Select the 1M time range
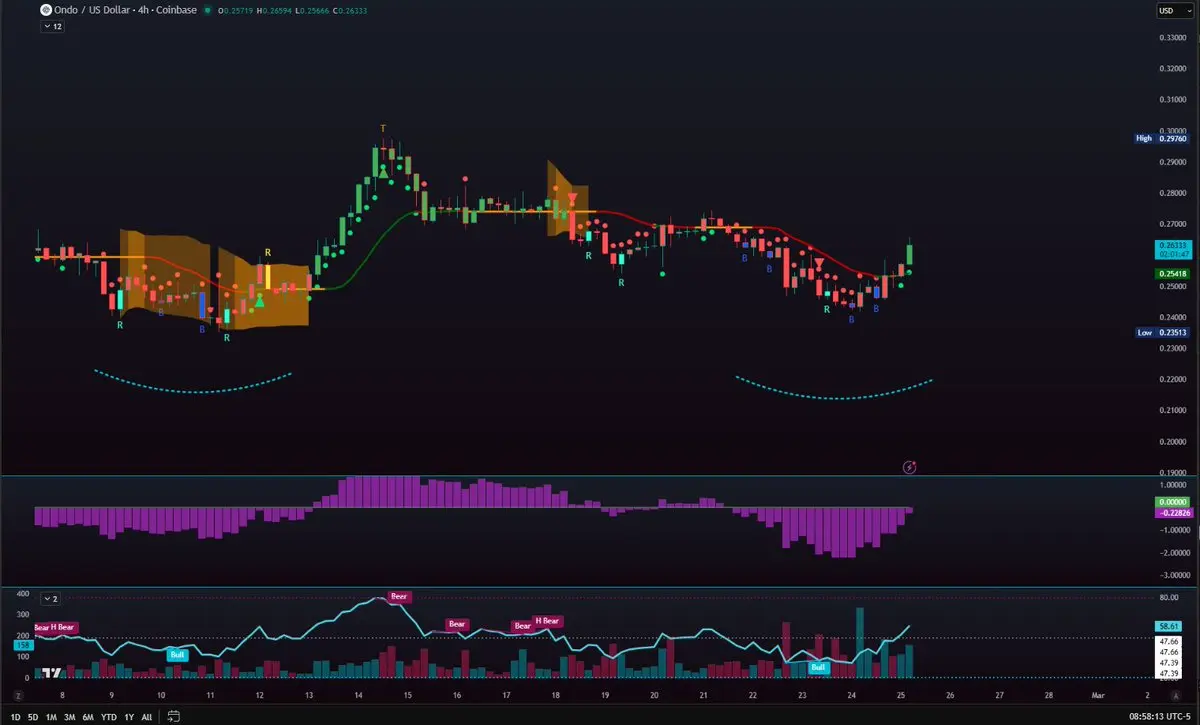Viewport: 1200px width, 725px height. pyautogui.click(x=51, y=716)
